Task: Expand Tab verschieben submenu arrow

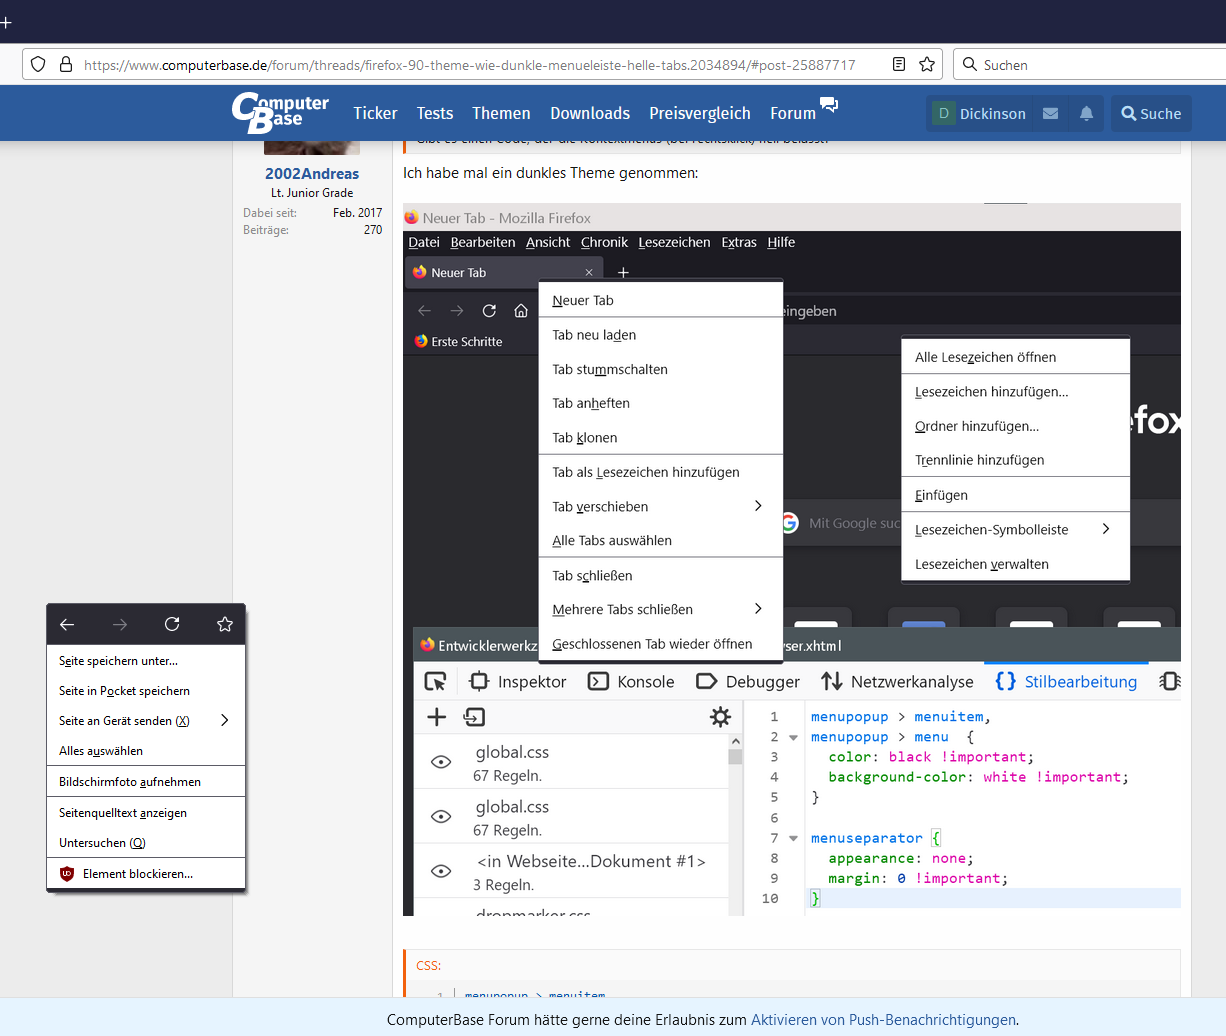Action: pos(758,506)
